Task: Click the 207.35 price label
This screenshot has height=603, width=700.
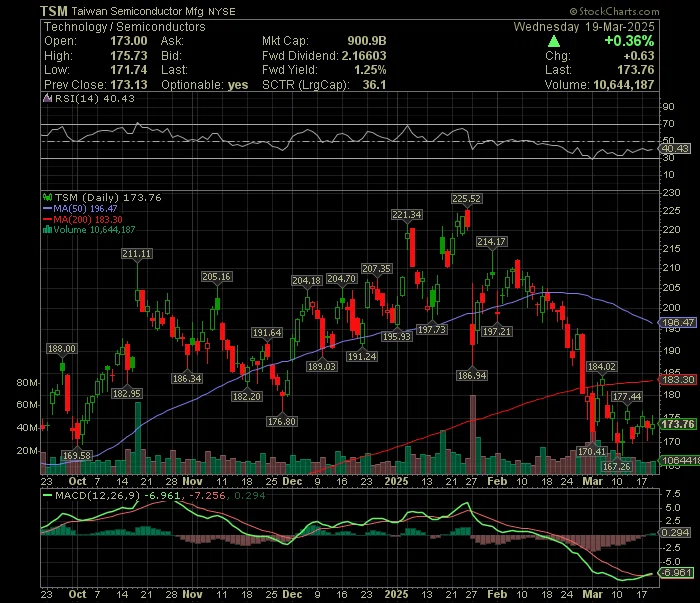Action: coord(377,269)
